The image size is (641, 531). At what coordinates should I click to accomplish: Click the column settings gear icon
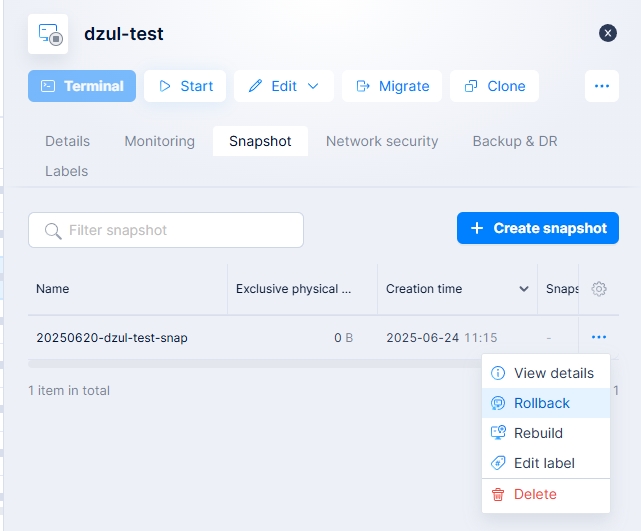[x=599, y=289]
